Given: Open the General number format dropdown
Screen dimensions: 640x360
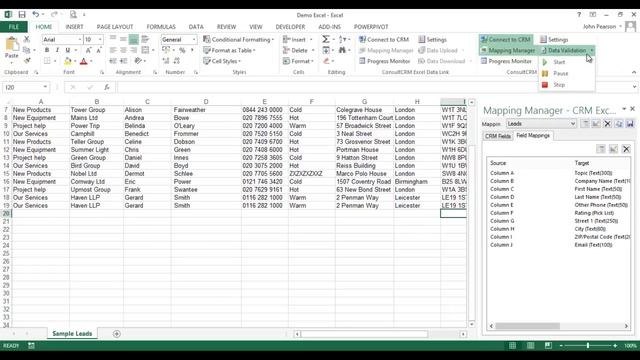Looking at the screenshot, I should [194, 39].
